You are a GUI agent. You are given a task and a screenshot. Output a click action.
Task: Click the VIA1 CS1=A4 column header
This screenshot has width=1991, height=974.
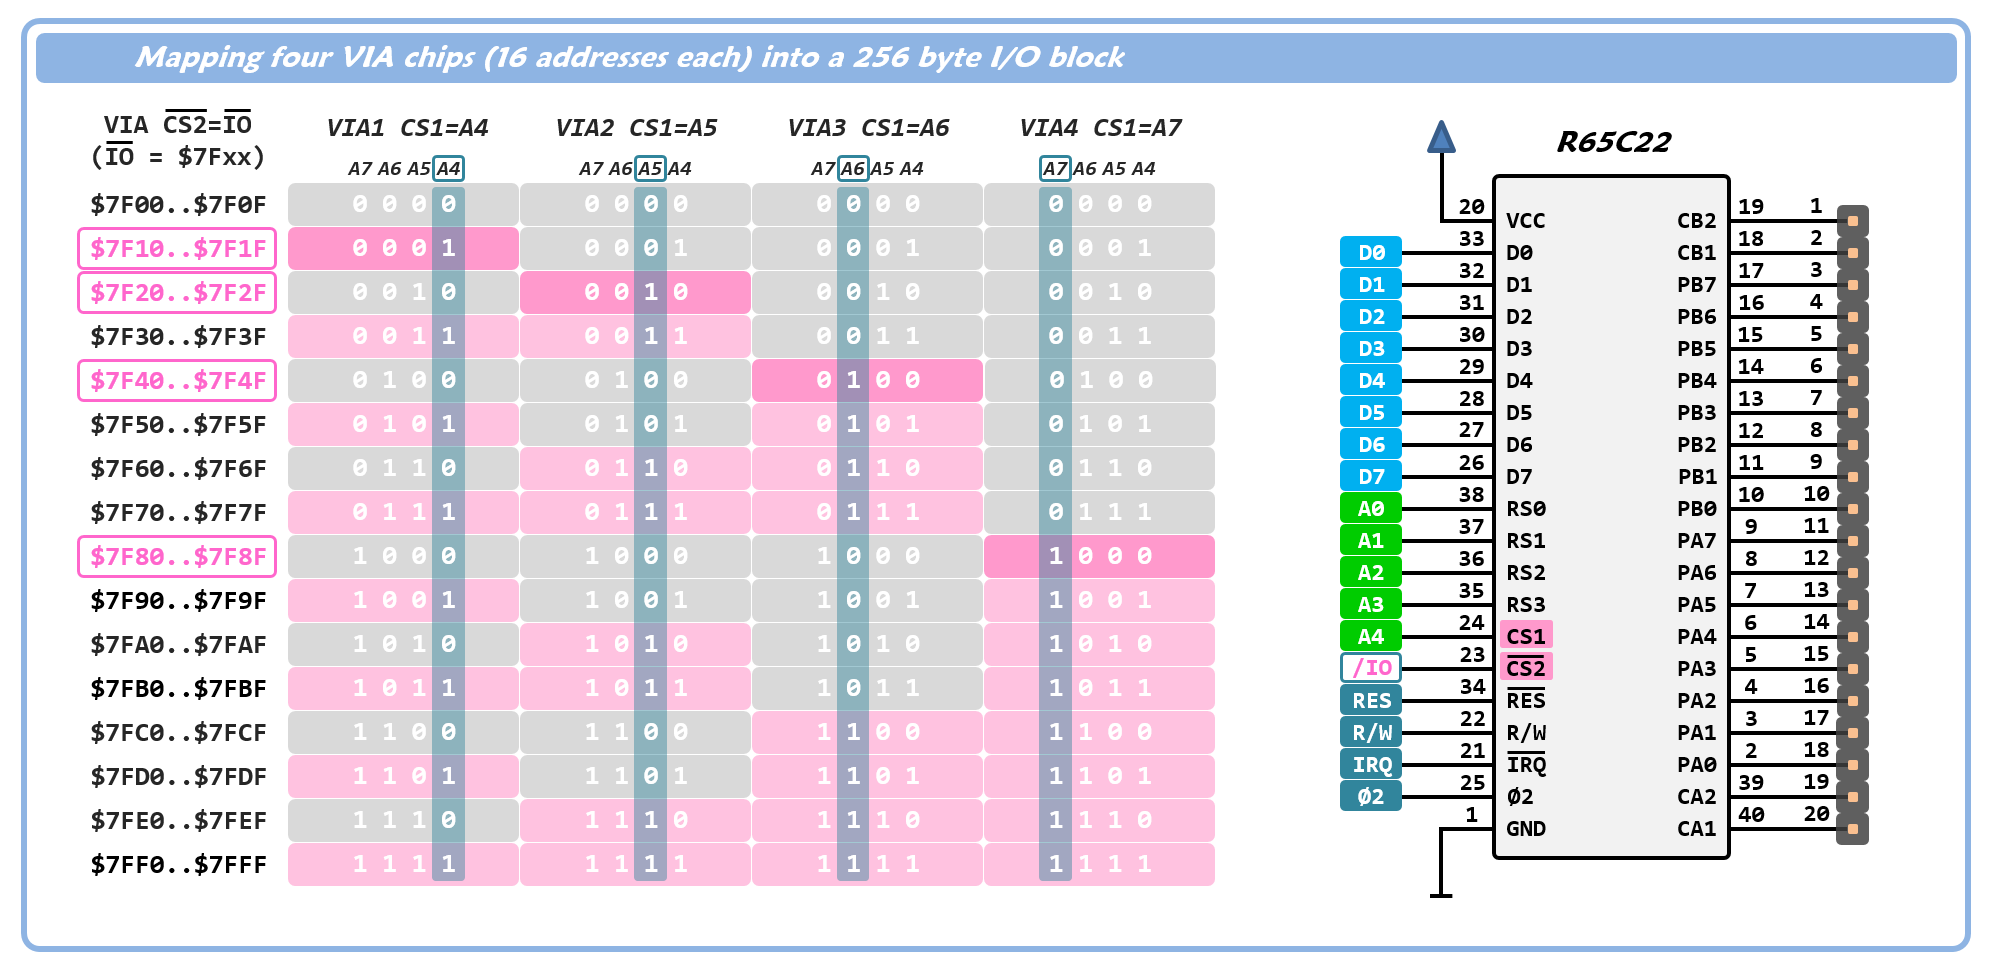(407, 128)
